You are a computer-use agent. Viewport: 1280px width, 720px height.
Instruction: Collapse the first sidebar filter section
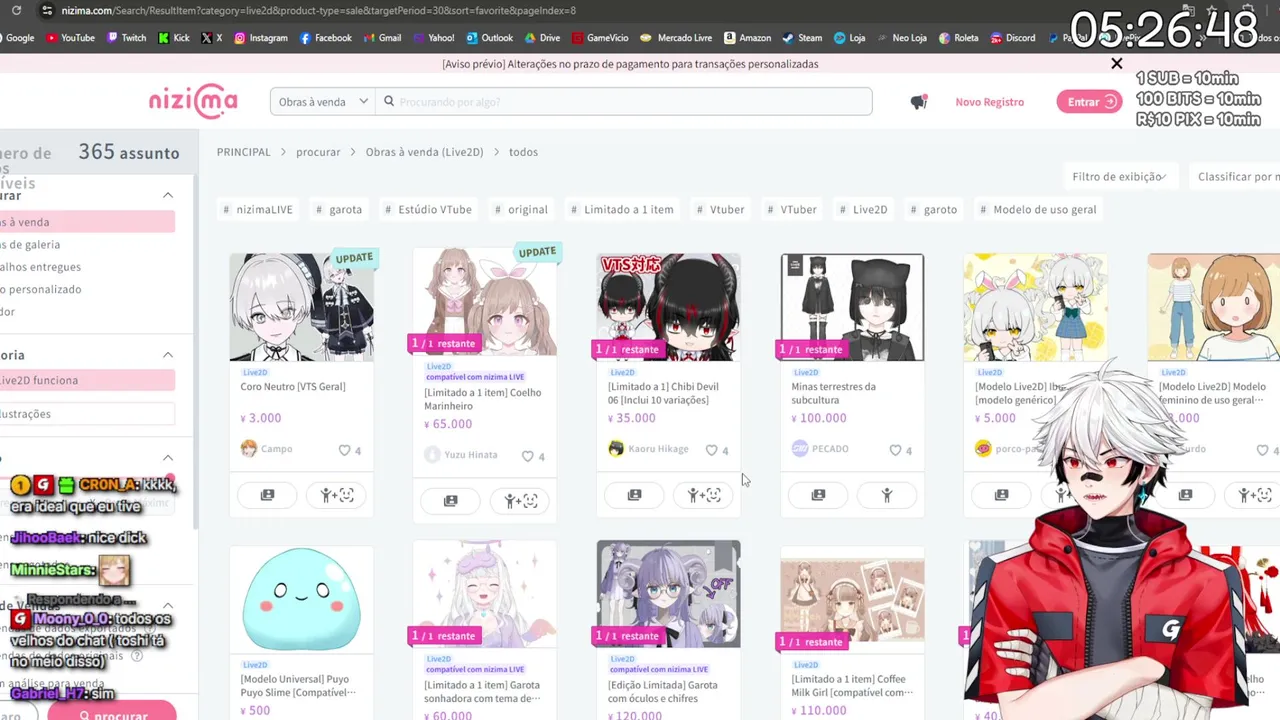click(168, 195)
